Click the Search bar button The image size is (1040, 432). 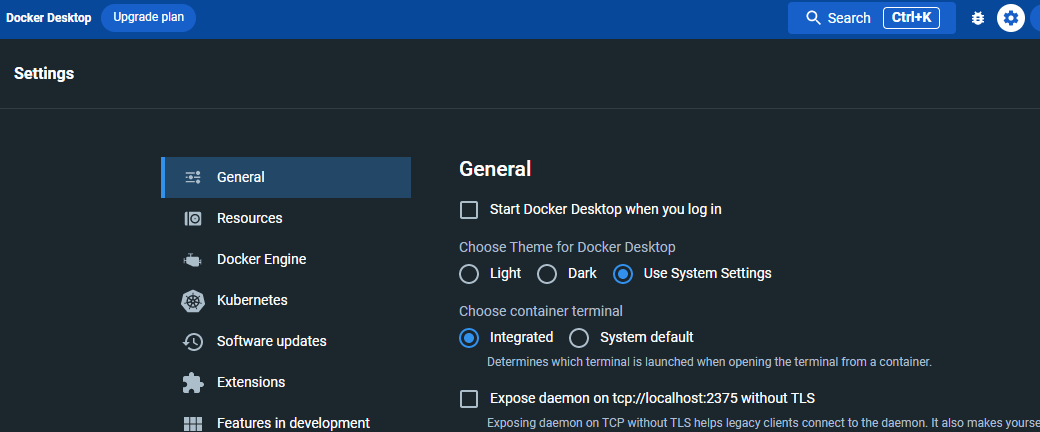tap(872, 18)
